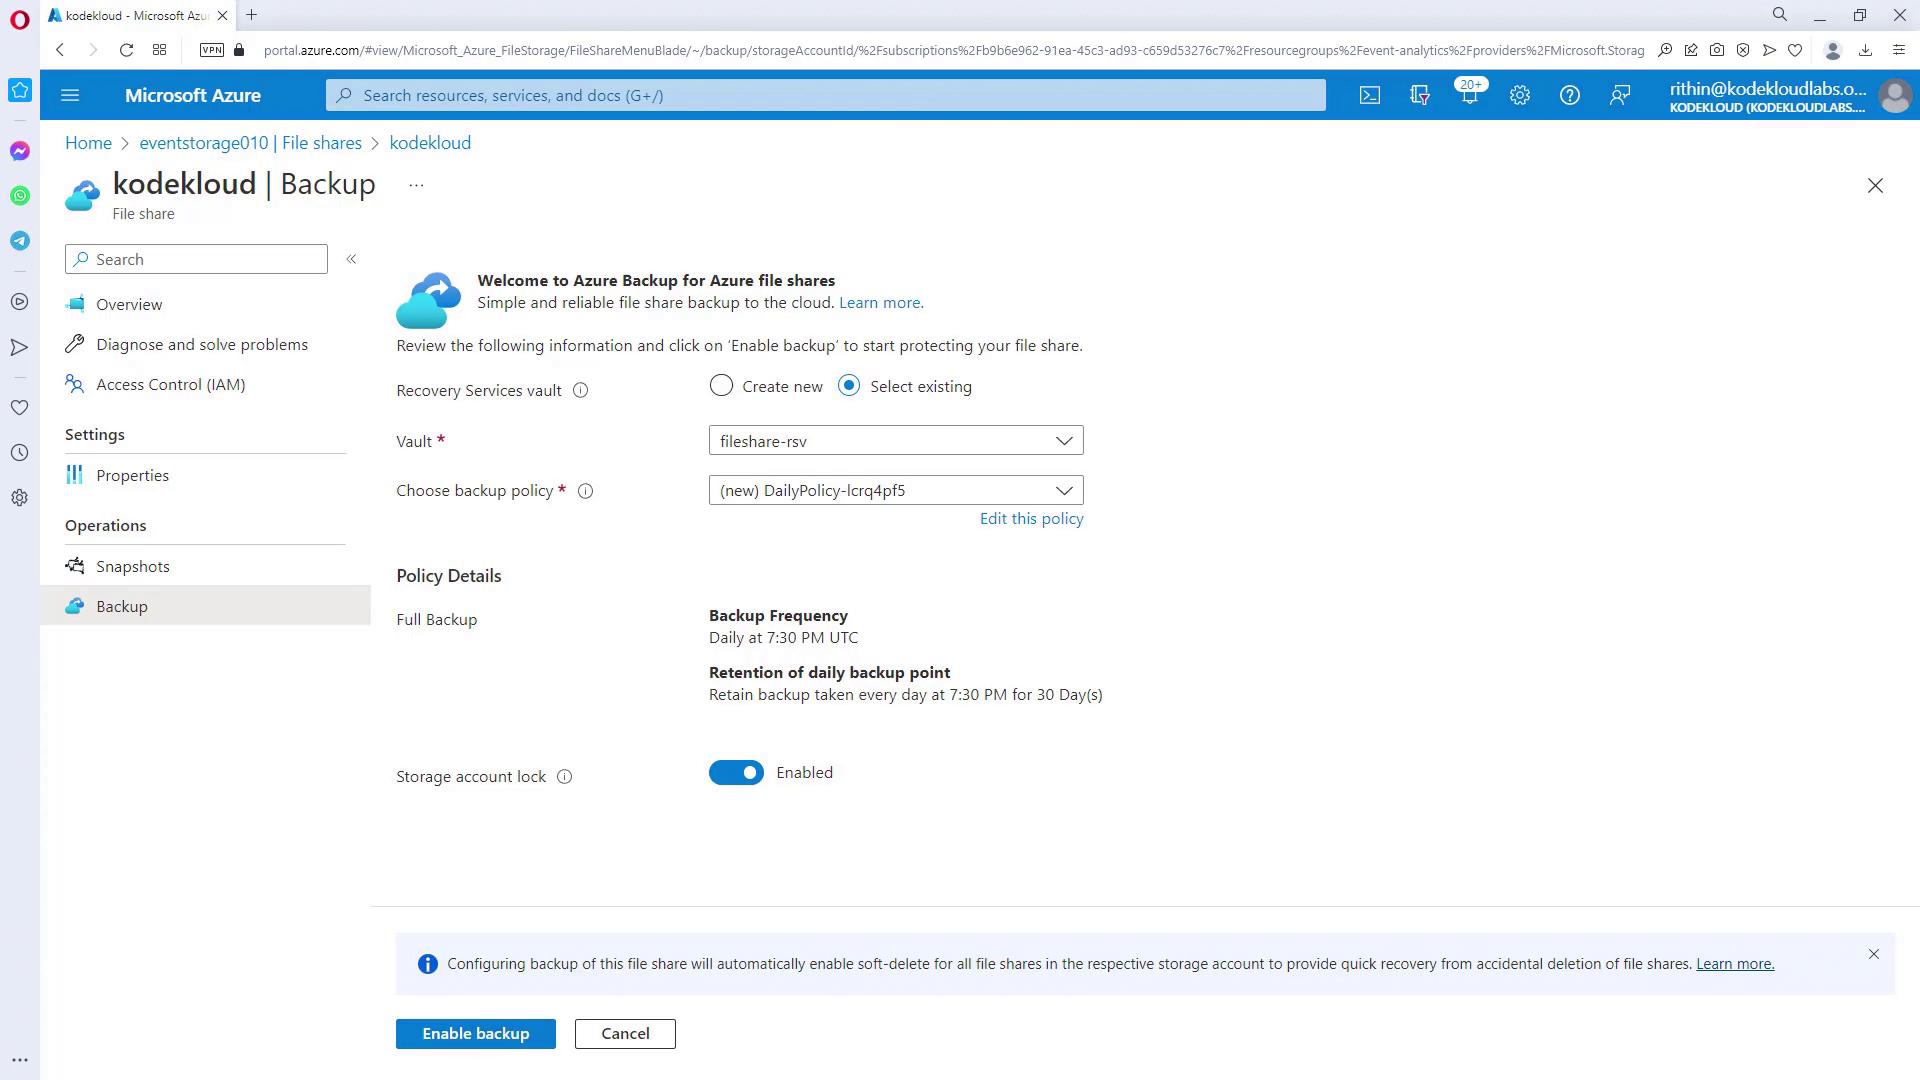Click info icon beside Storage account lock
Image resolution: width=1920 pixels, height=1080 pixels.
(x=564, y=777)
